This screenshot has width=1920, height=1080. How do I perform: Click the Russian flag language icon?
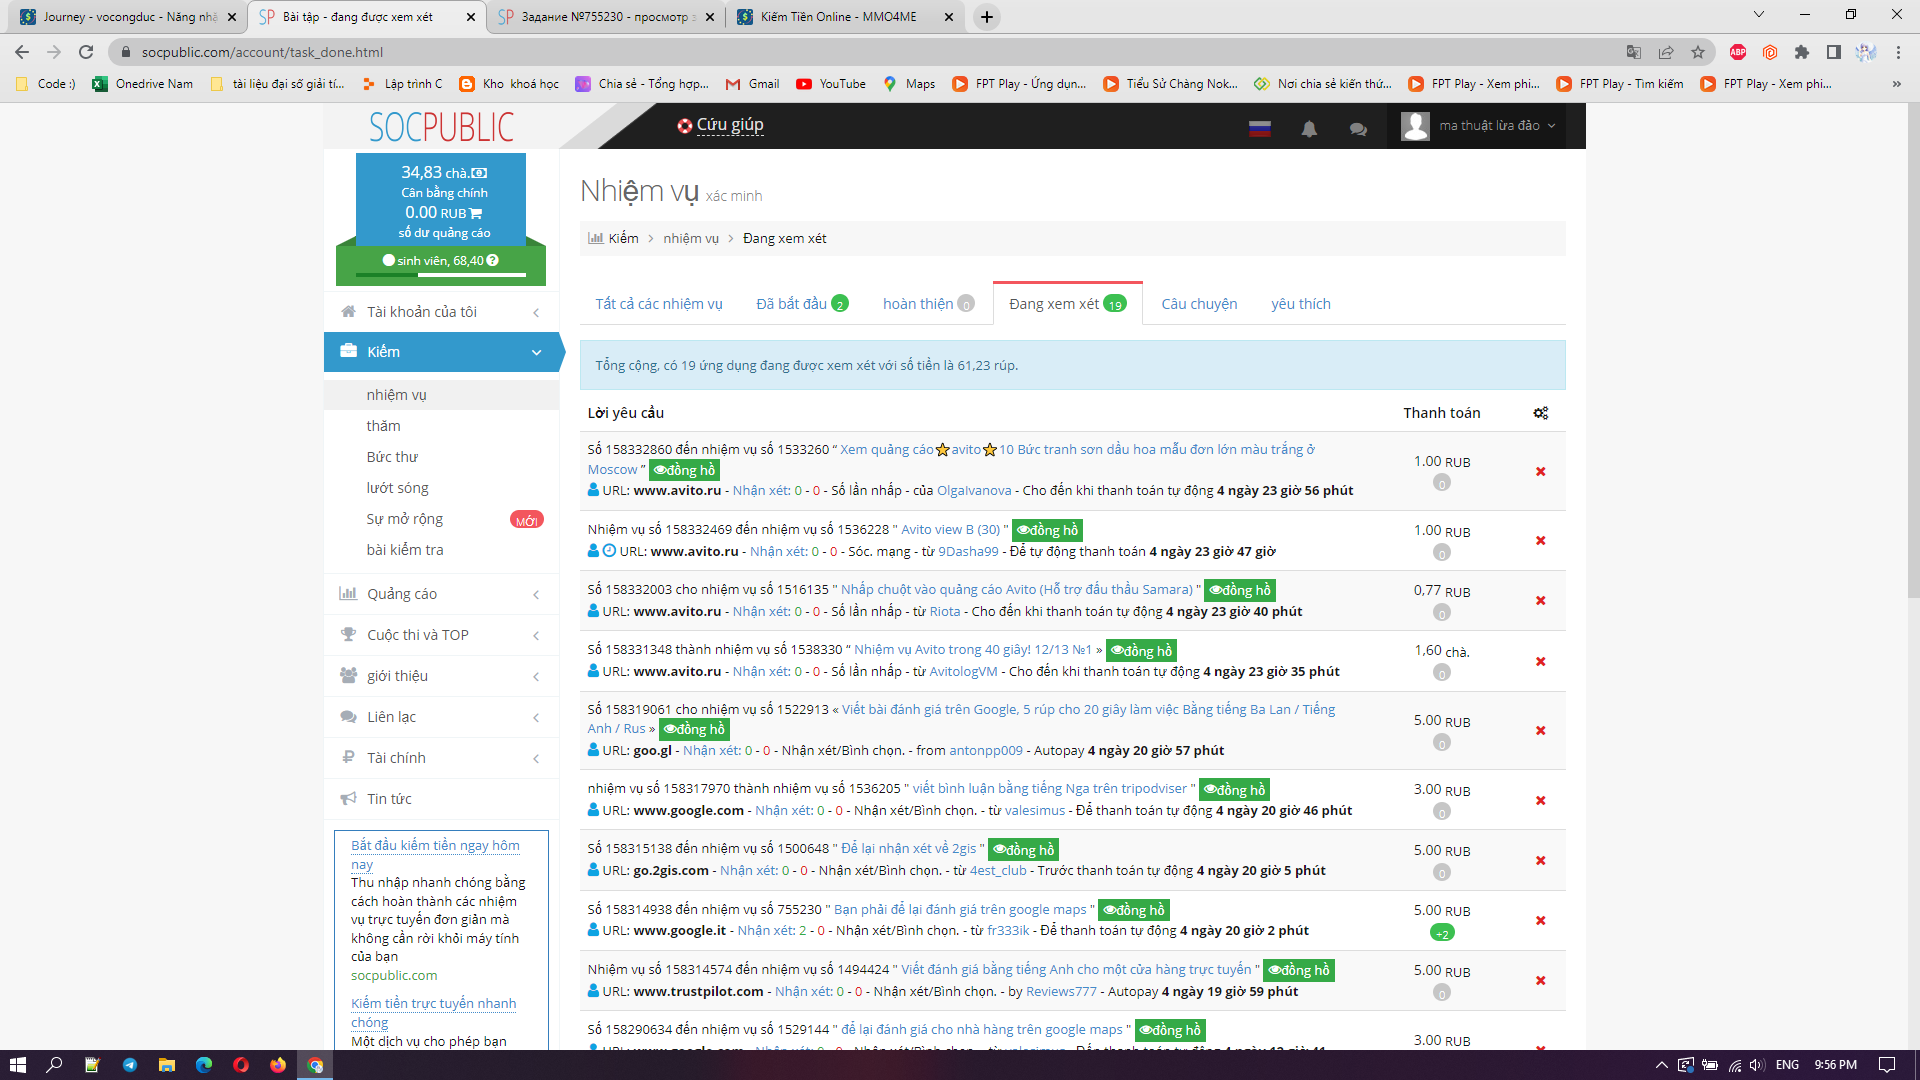pos(1259,128)
